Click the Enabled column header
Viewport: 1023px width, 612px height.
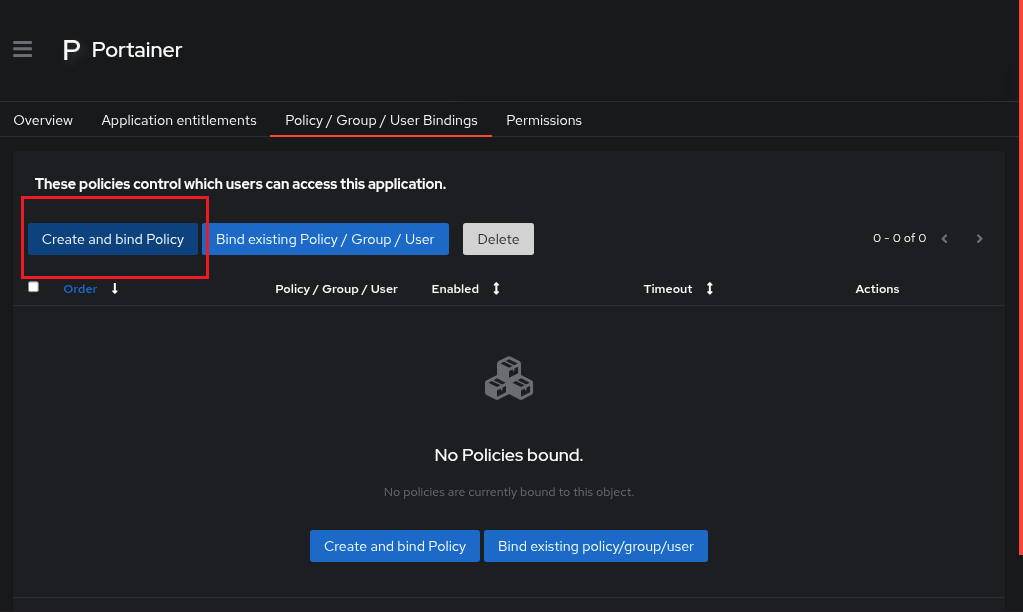point(455,289)
